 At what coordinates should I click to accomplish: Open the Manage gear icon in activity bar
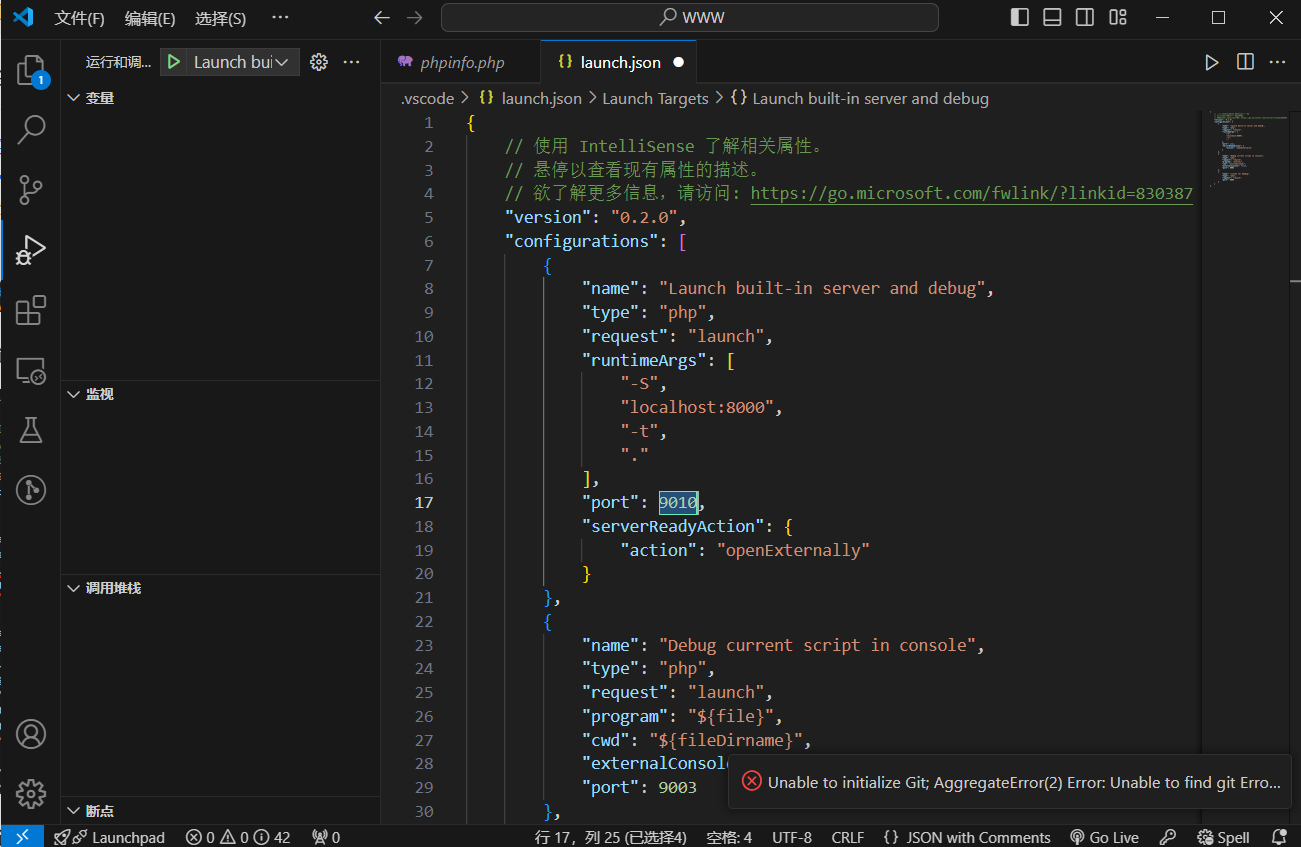pos(31,793)
